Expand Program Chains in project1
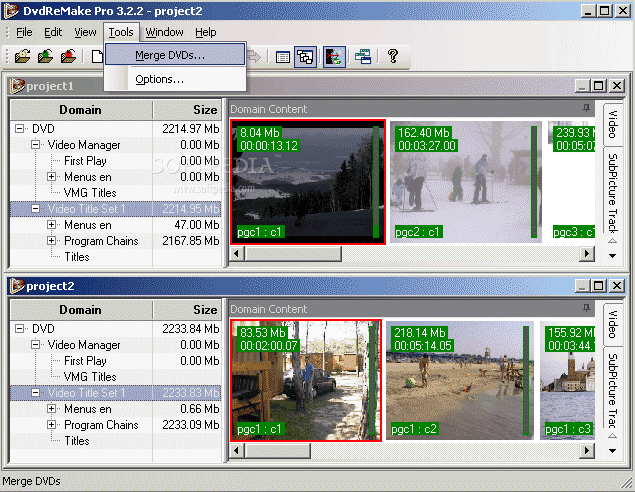The image size is (635, 492). (51, 241)
